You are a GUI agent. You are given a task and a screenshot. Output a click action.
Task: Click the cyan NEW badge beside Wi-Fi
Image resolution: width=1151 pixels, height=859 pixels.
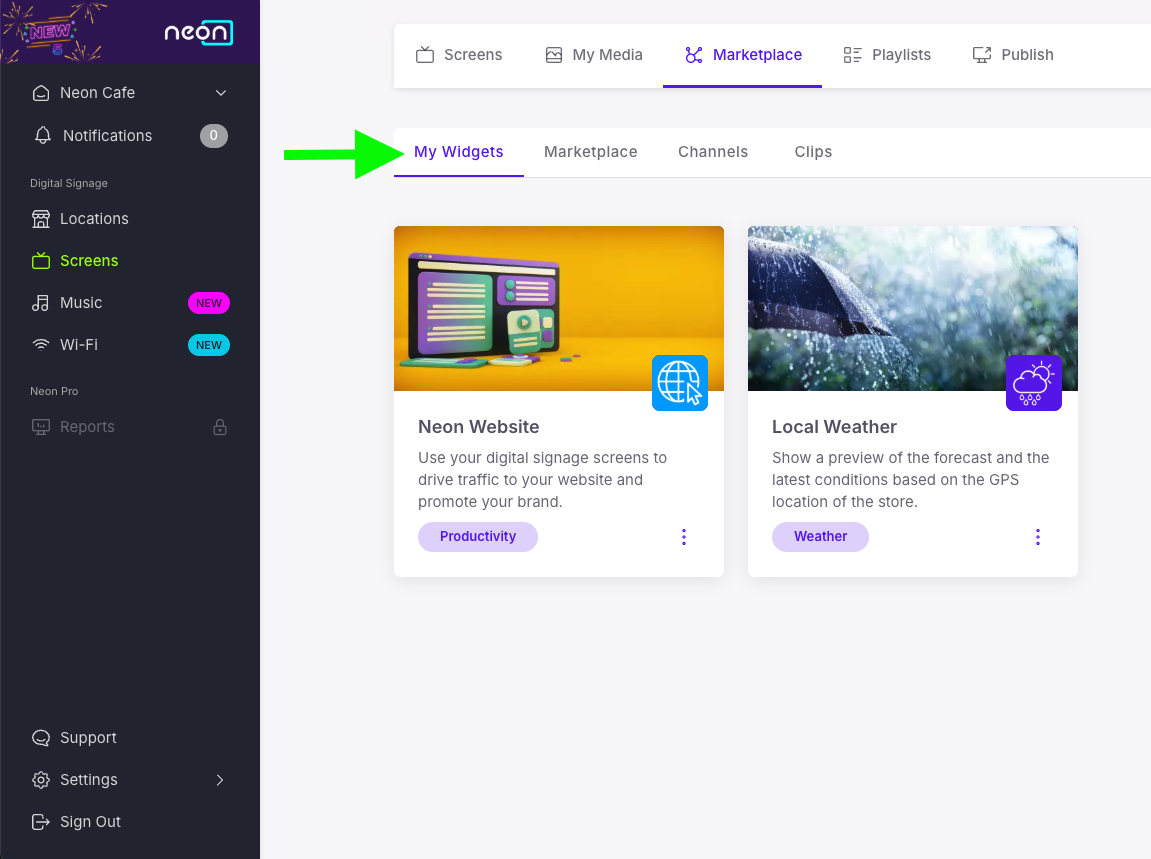click(x=209, y=345)
